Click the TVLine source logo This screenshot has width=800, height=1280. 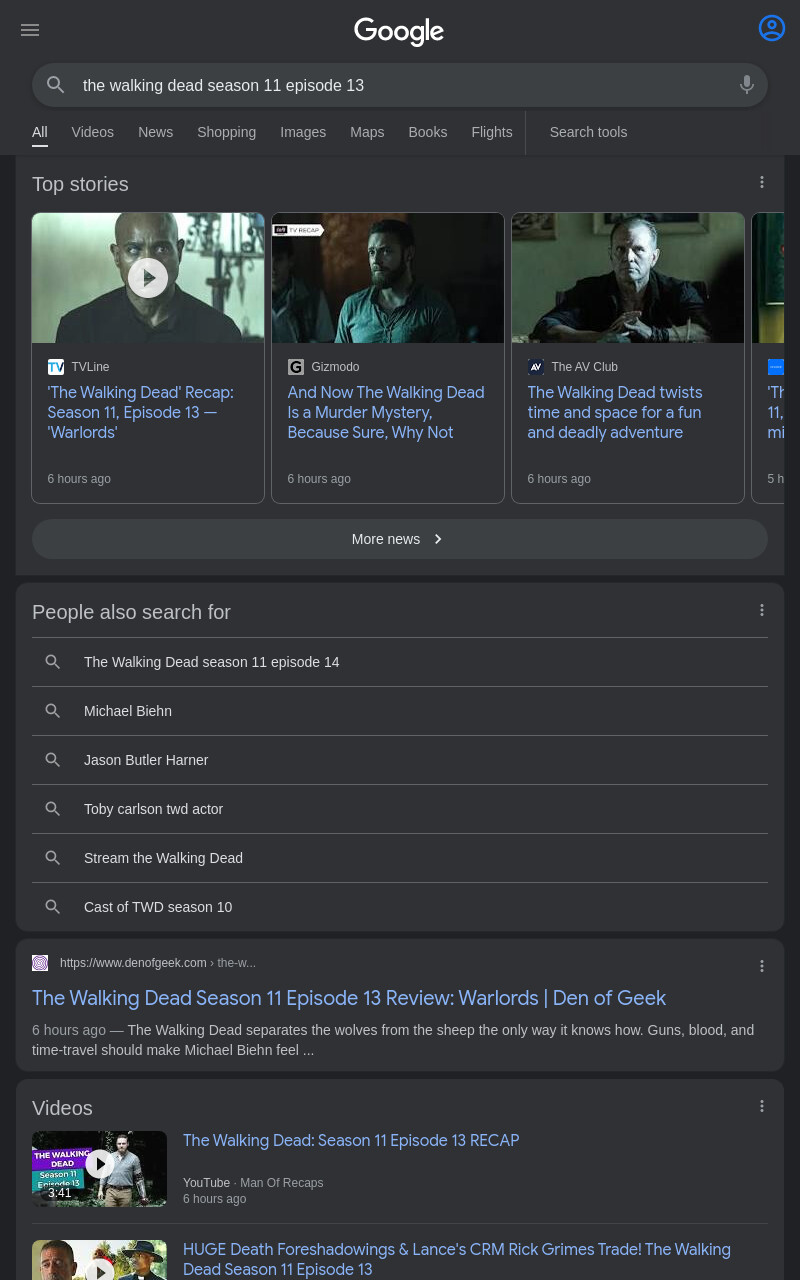(56, 367)
